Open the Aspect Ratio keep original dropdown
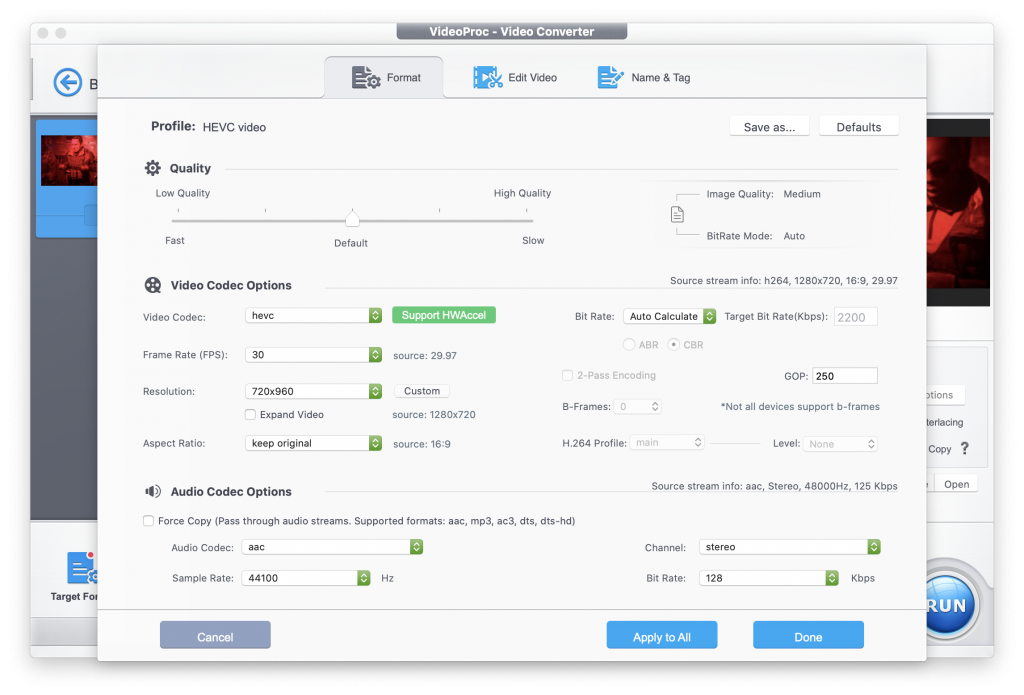Viewport: 1024px width, 695px height. point(313,443)
